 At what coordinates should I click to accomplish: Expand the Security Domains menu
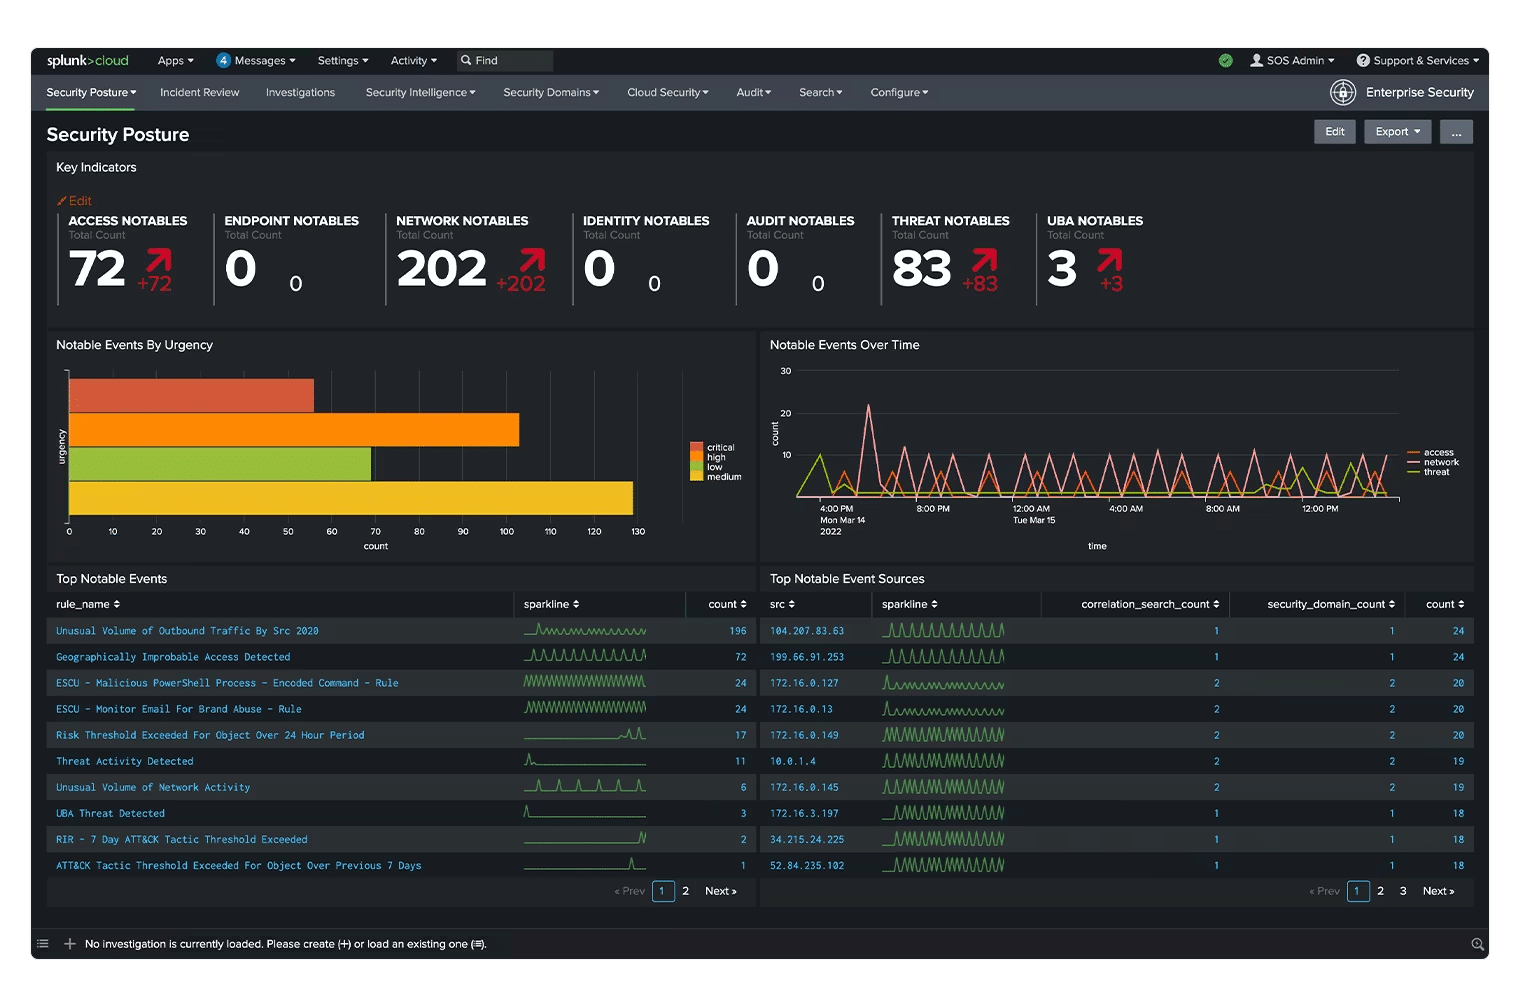click(550, 92)
